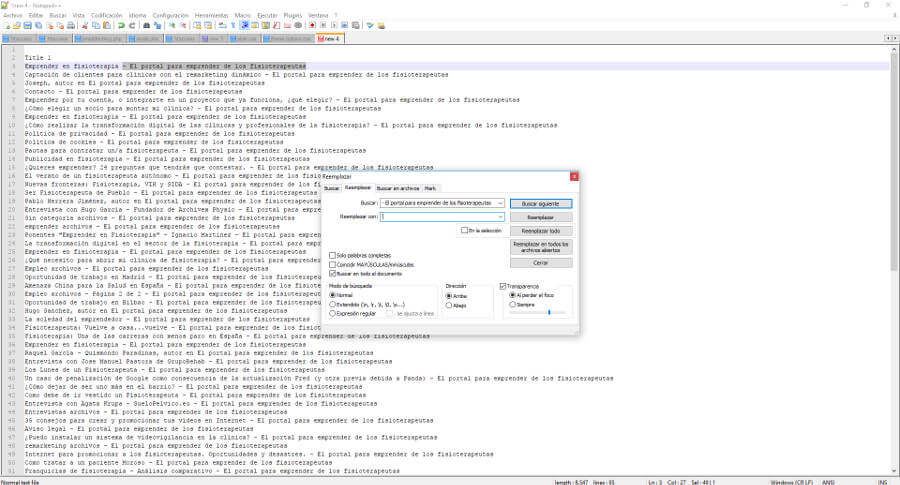This screenshot has width=900, height=485.
Task: Open the Archivo menu
Action: 13,15
